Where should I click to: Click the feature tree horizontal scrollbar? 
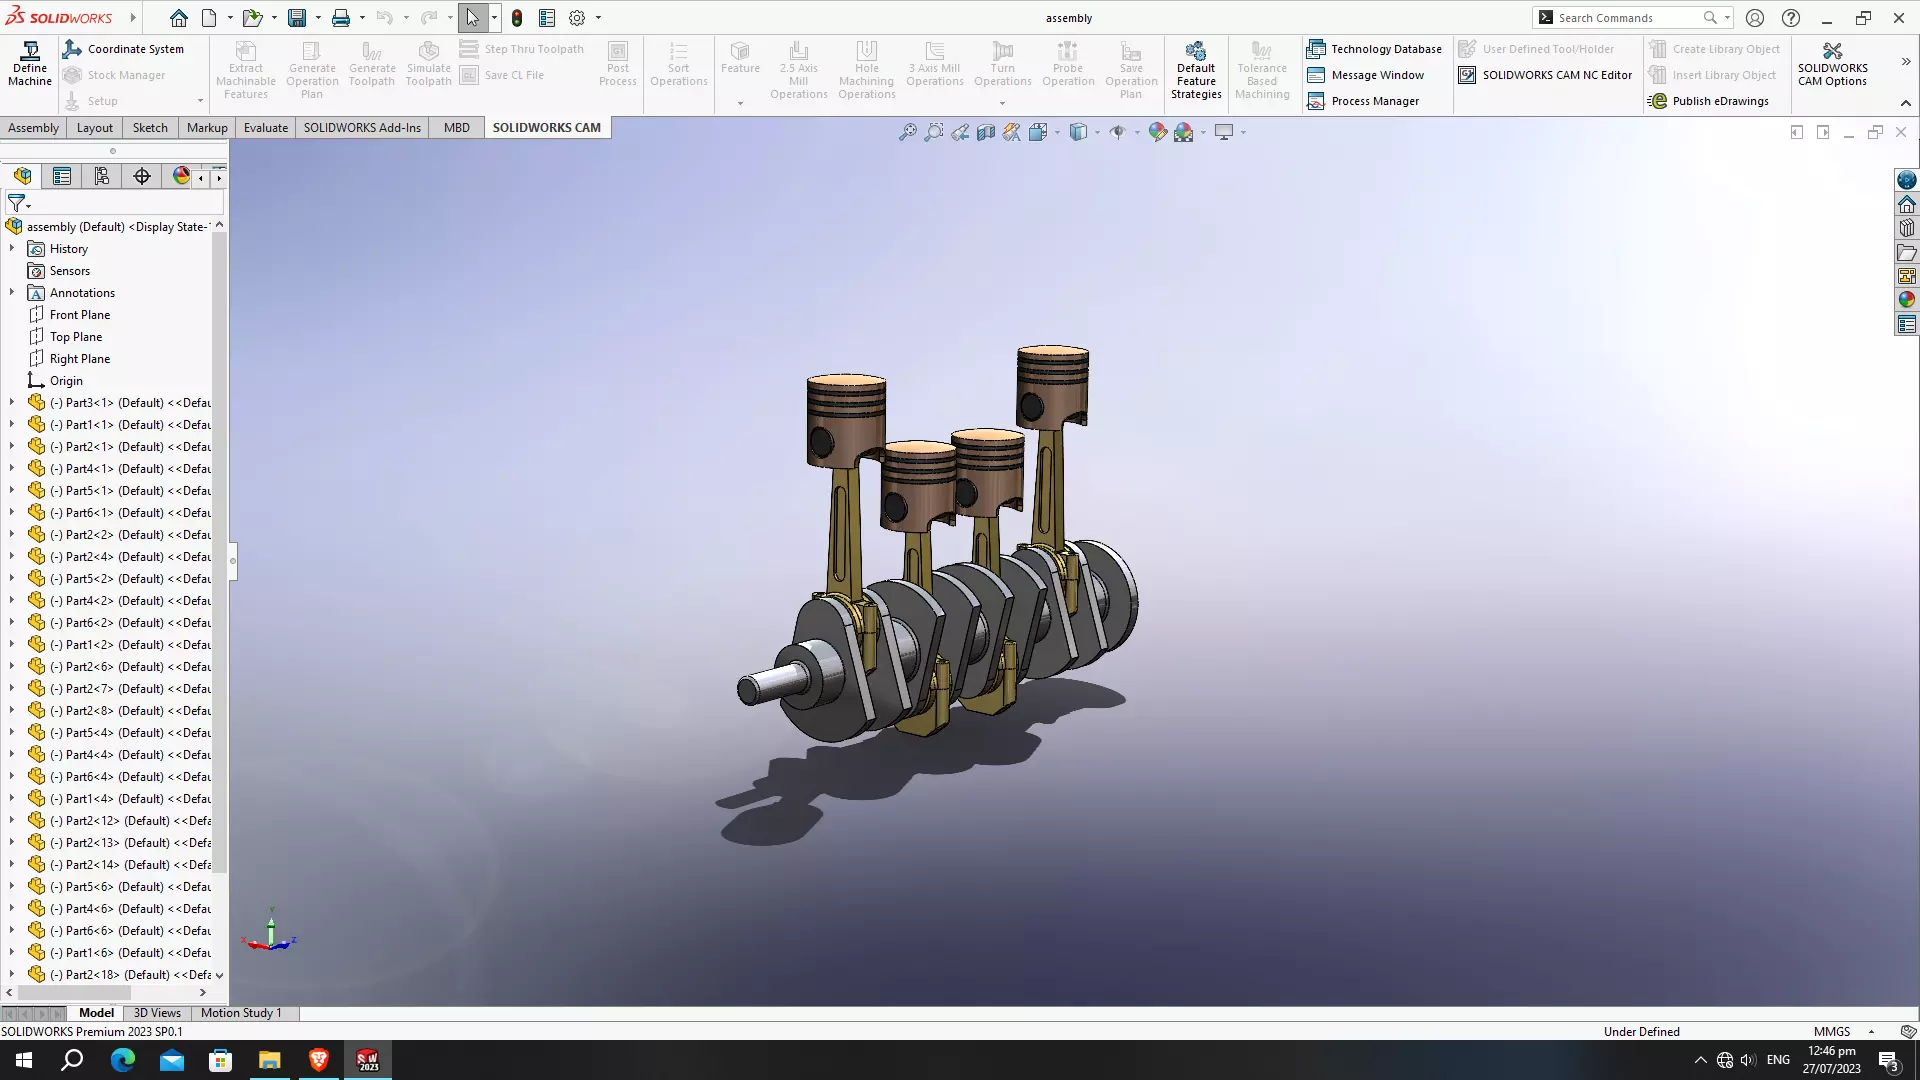point(75,992)
